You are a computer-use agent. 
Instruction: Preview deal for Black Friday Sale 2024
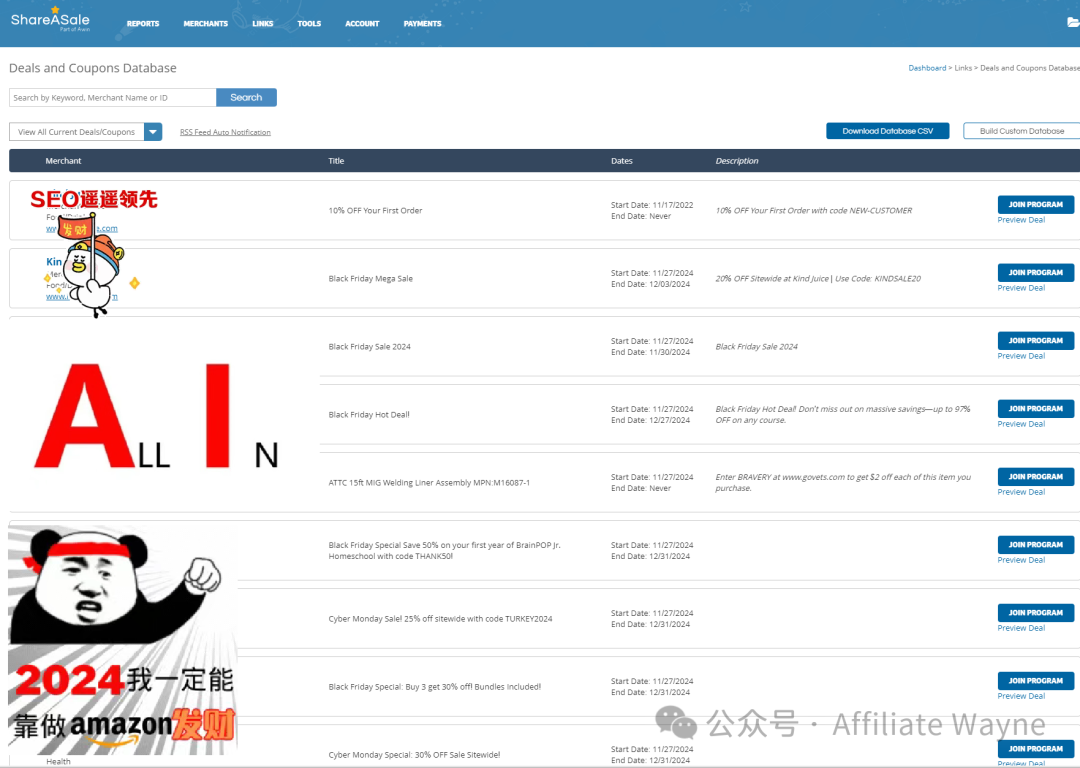pyautogui.click(x=1021, y=356)
